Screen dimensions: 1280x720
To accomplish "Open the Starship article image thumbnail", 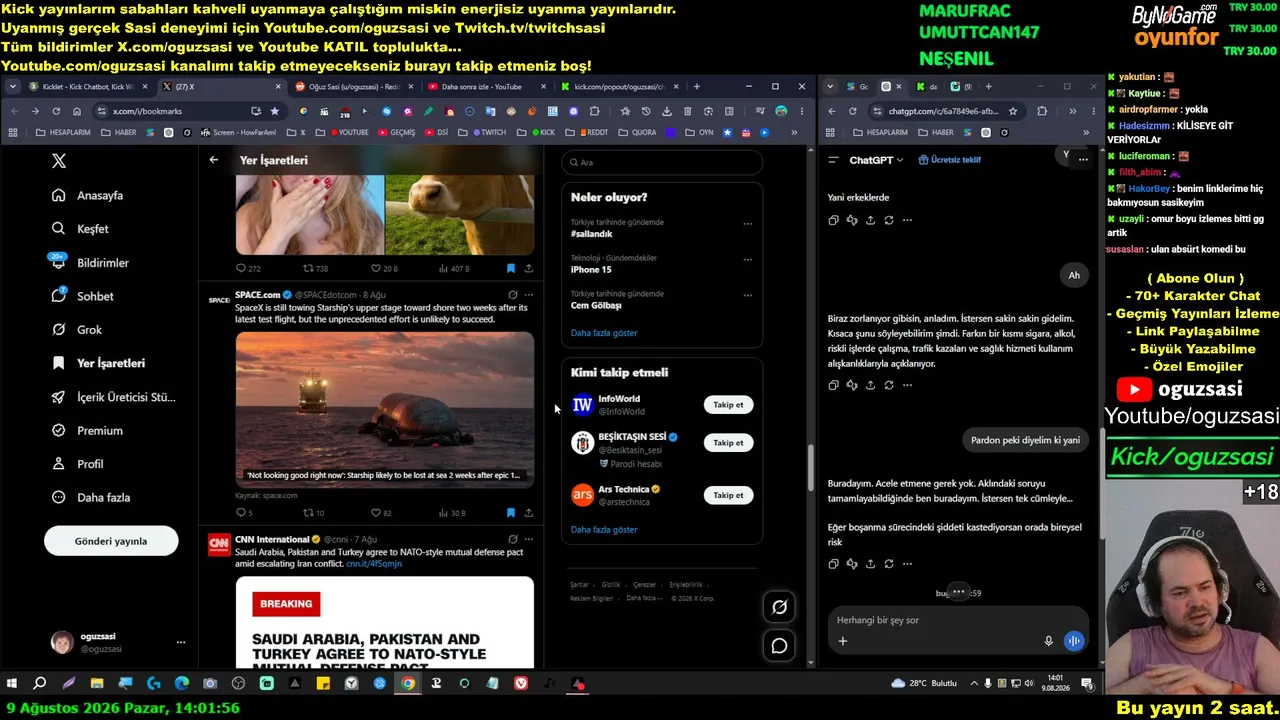I will [x=385, y=409].
